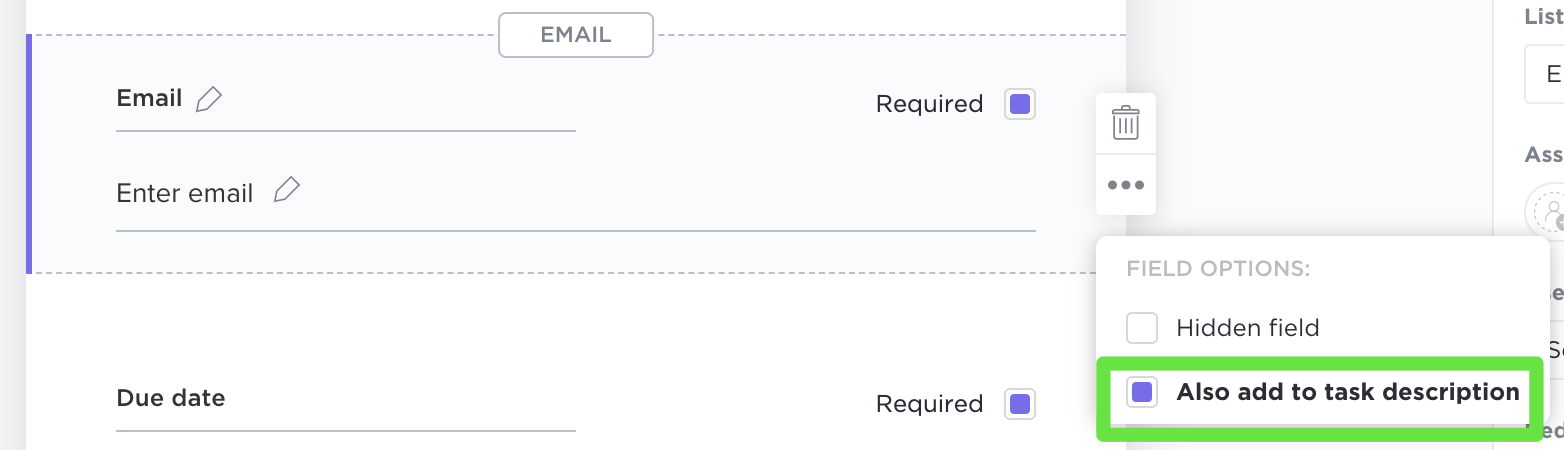Click the Hidden field option label
The height and width of the screenshot is (450, 1564).
pyautogui.click(x=1247, y=327)
